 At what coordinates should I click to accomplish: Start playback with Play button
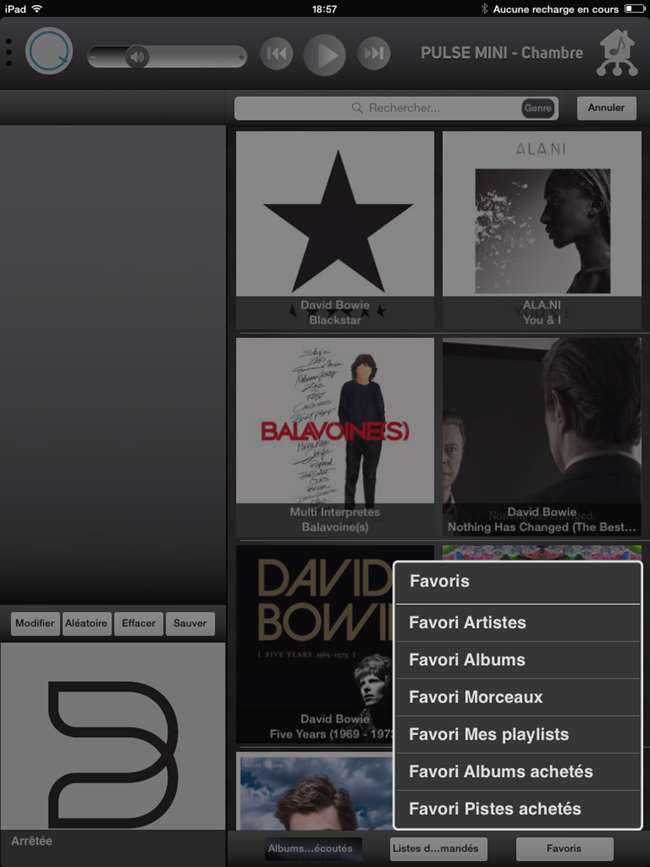tap(325, 55)
